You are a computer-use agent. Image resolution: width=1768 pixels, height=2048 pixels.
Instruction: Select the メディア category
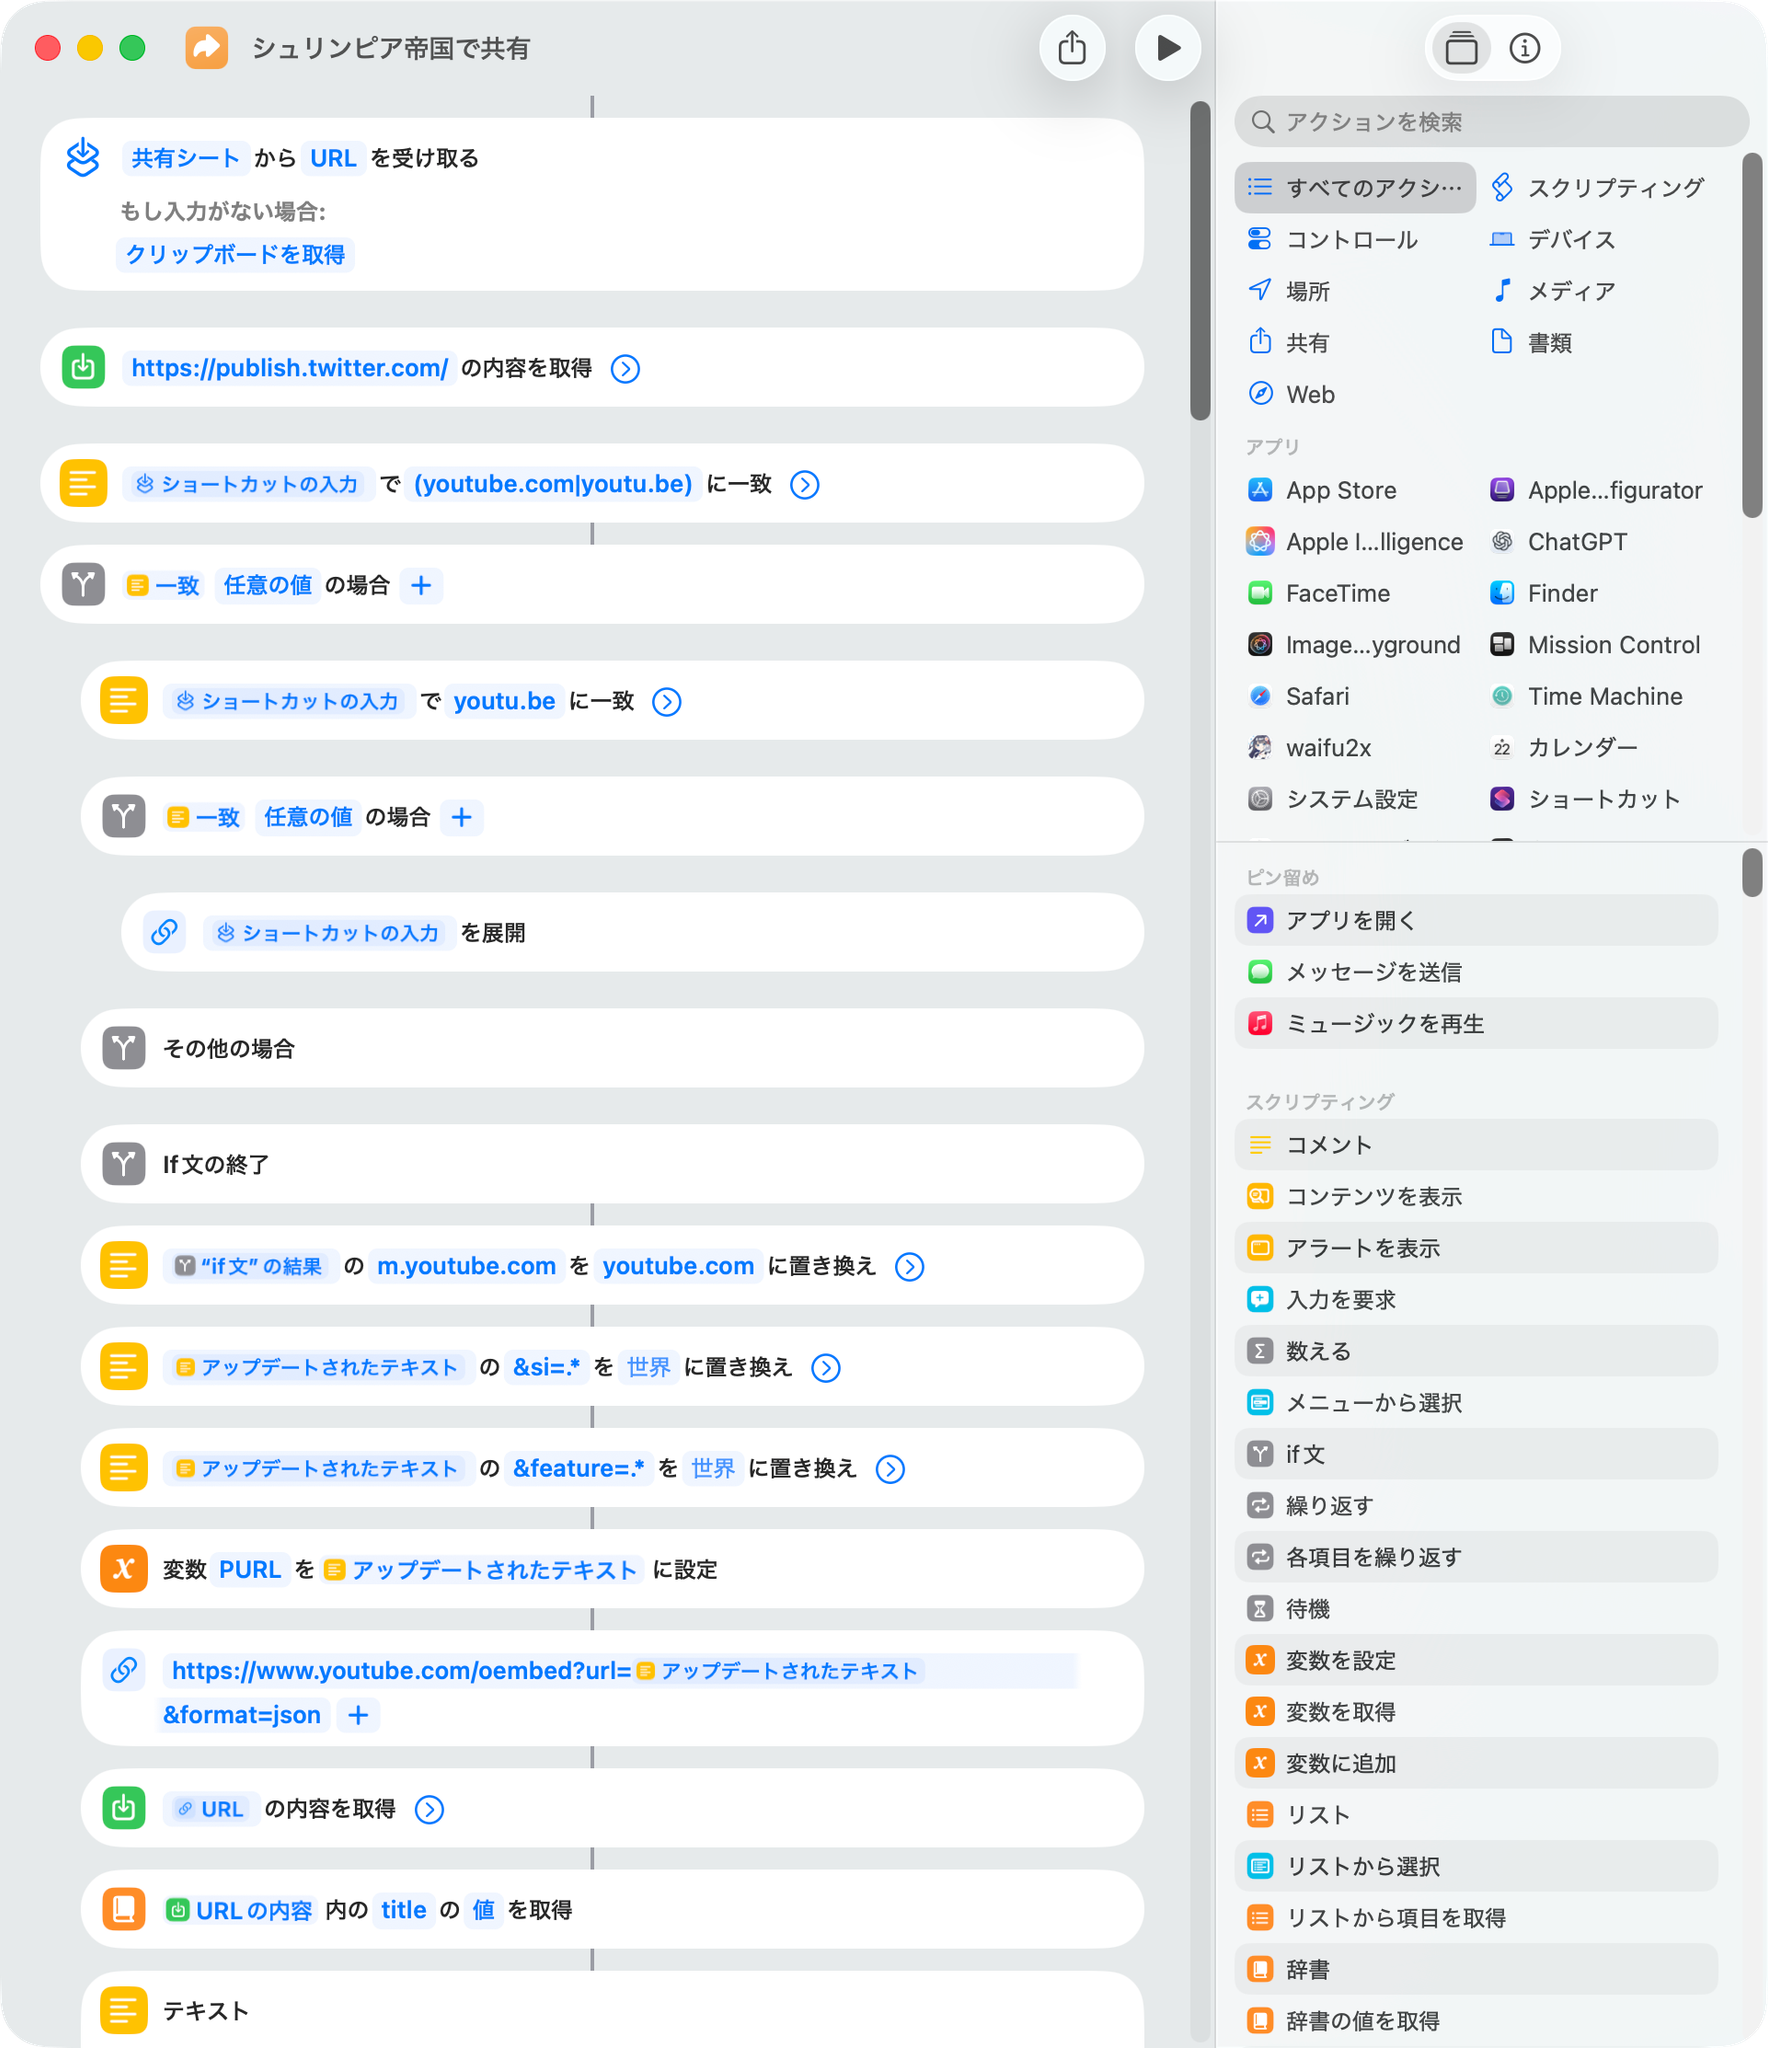(x=1553, y=291)
